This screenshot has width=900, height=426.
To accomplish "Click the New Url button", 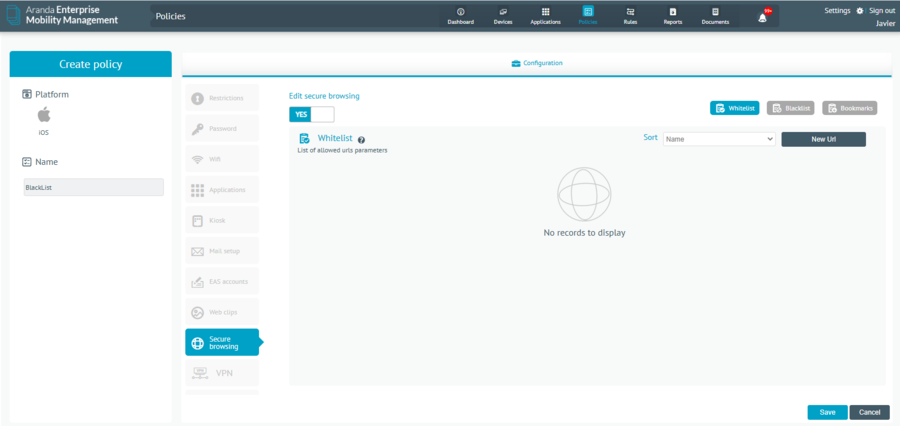I will (823, 139).
